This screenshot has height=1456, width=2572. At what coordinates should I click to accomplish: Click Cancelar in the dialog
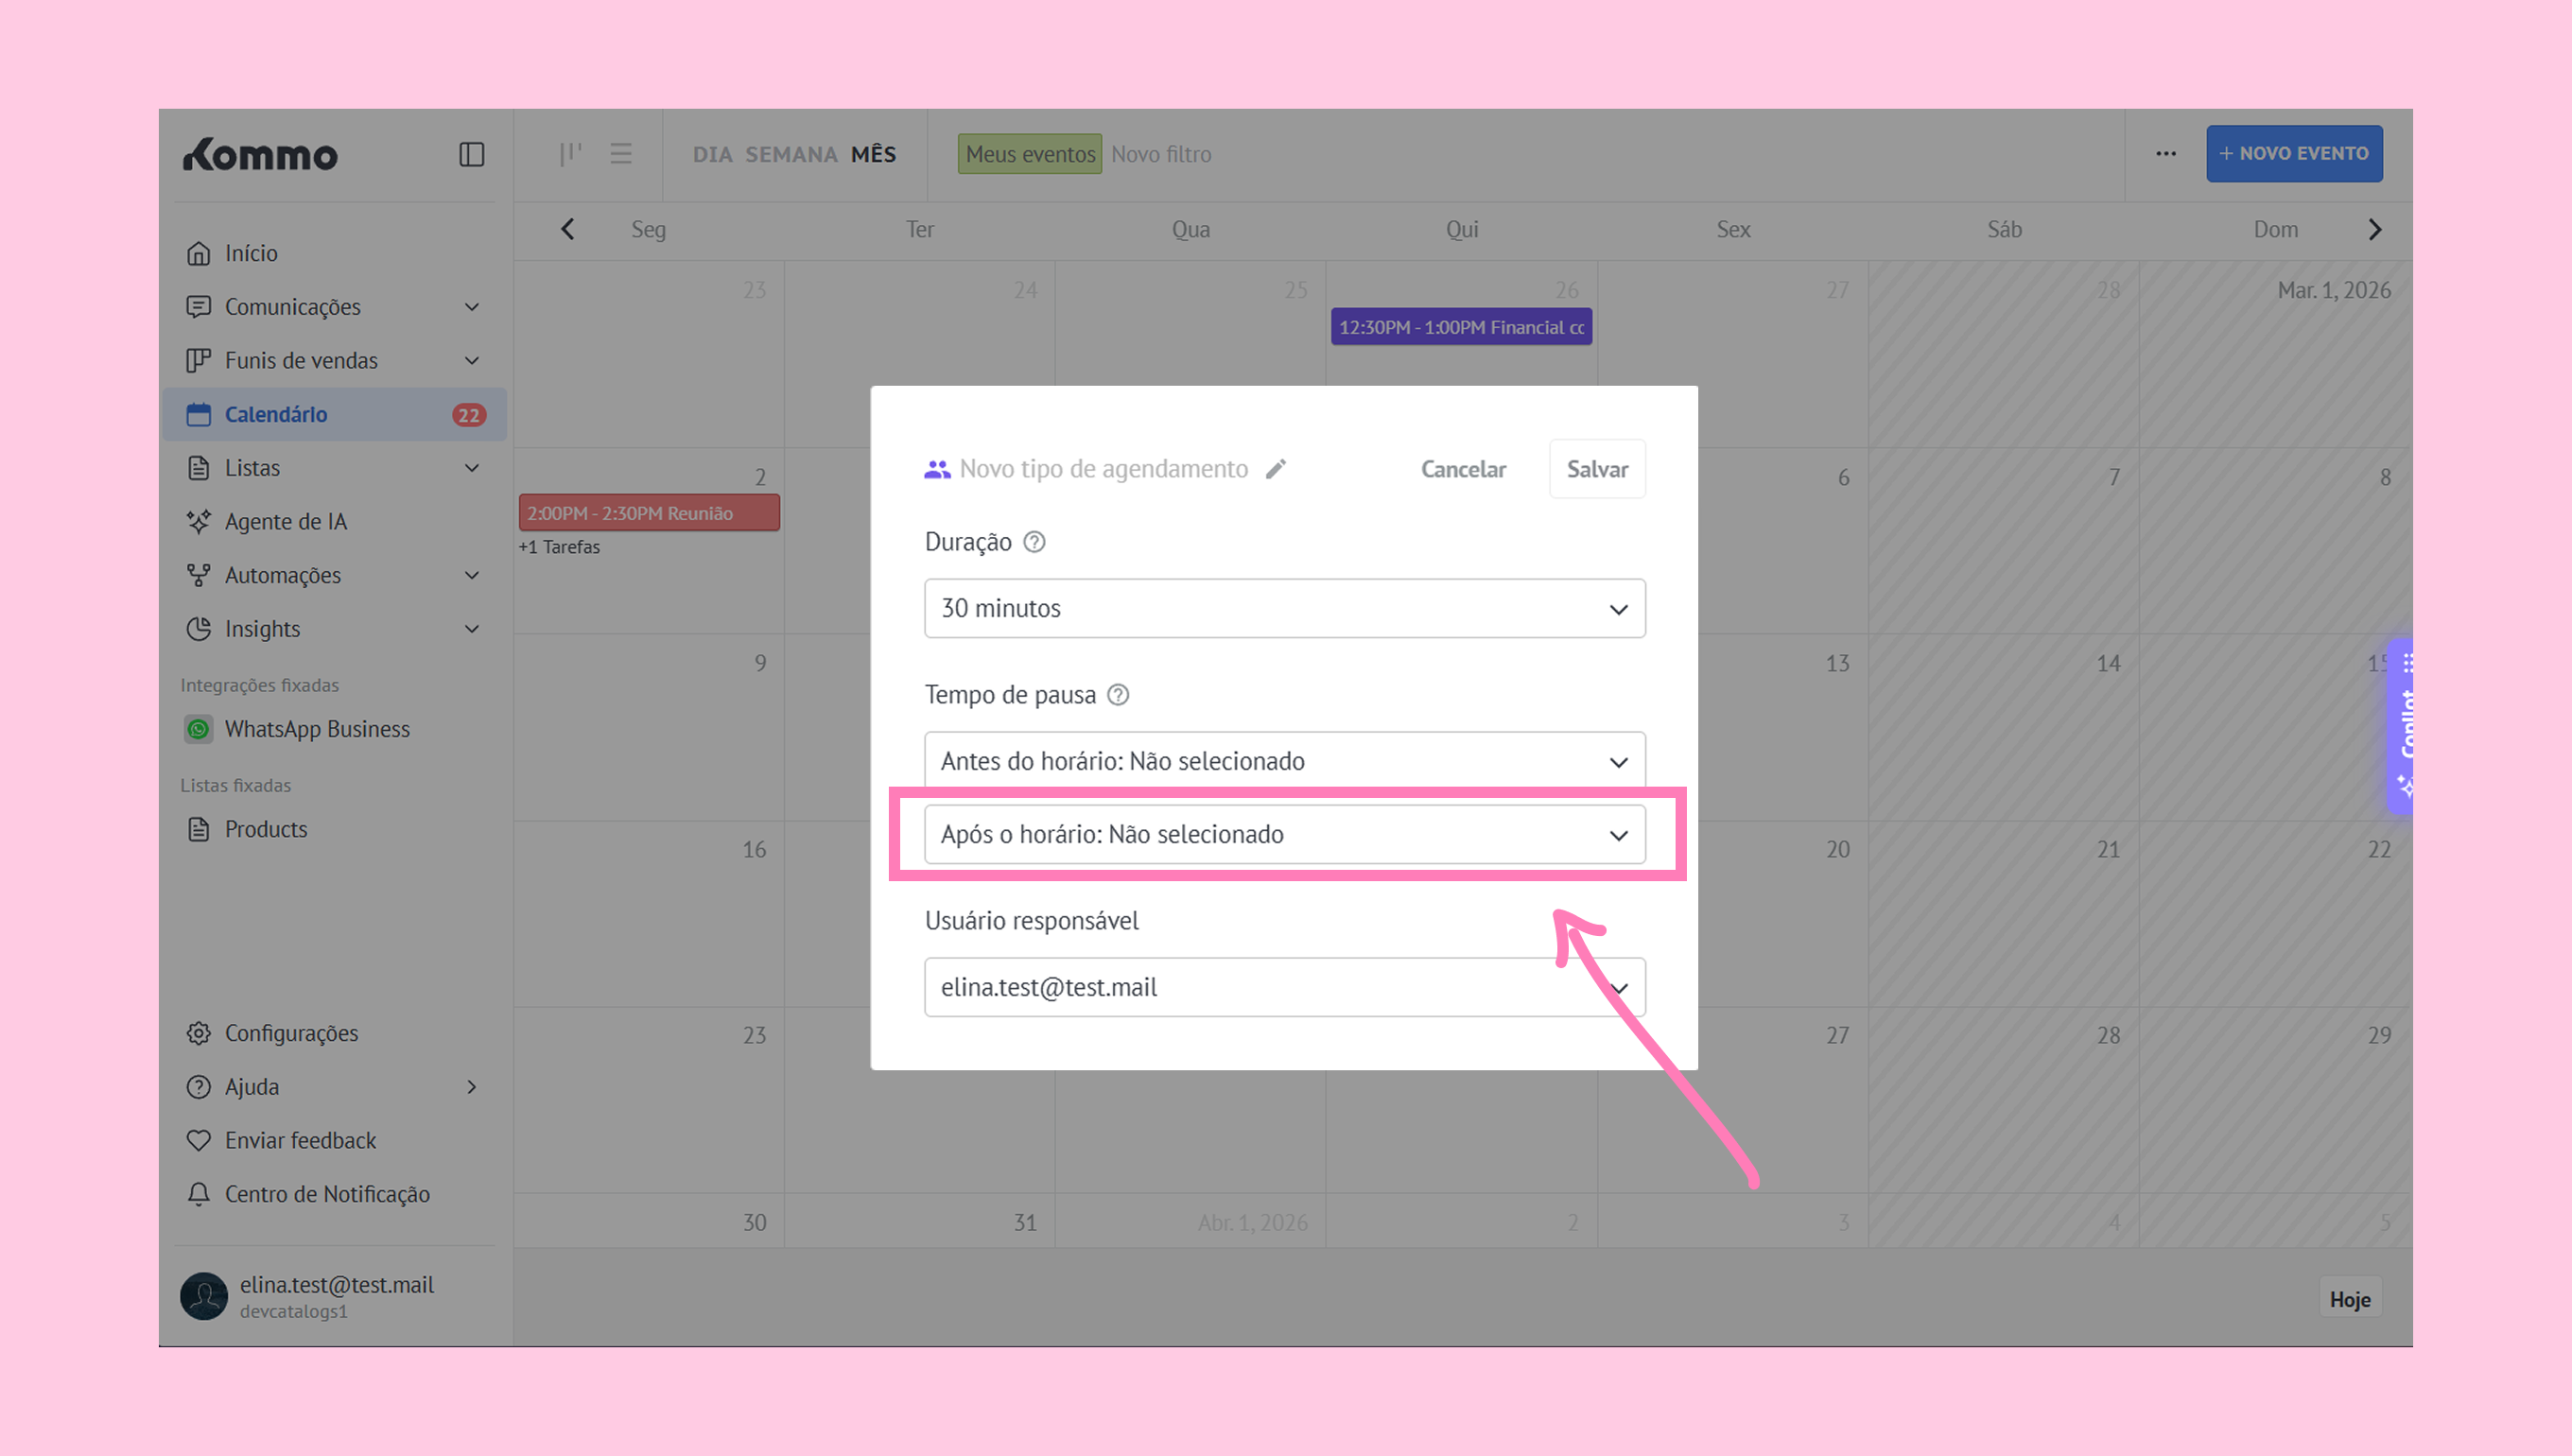pos(1462,469)
